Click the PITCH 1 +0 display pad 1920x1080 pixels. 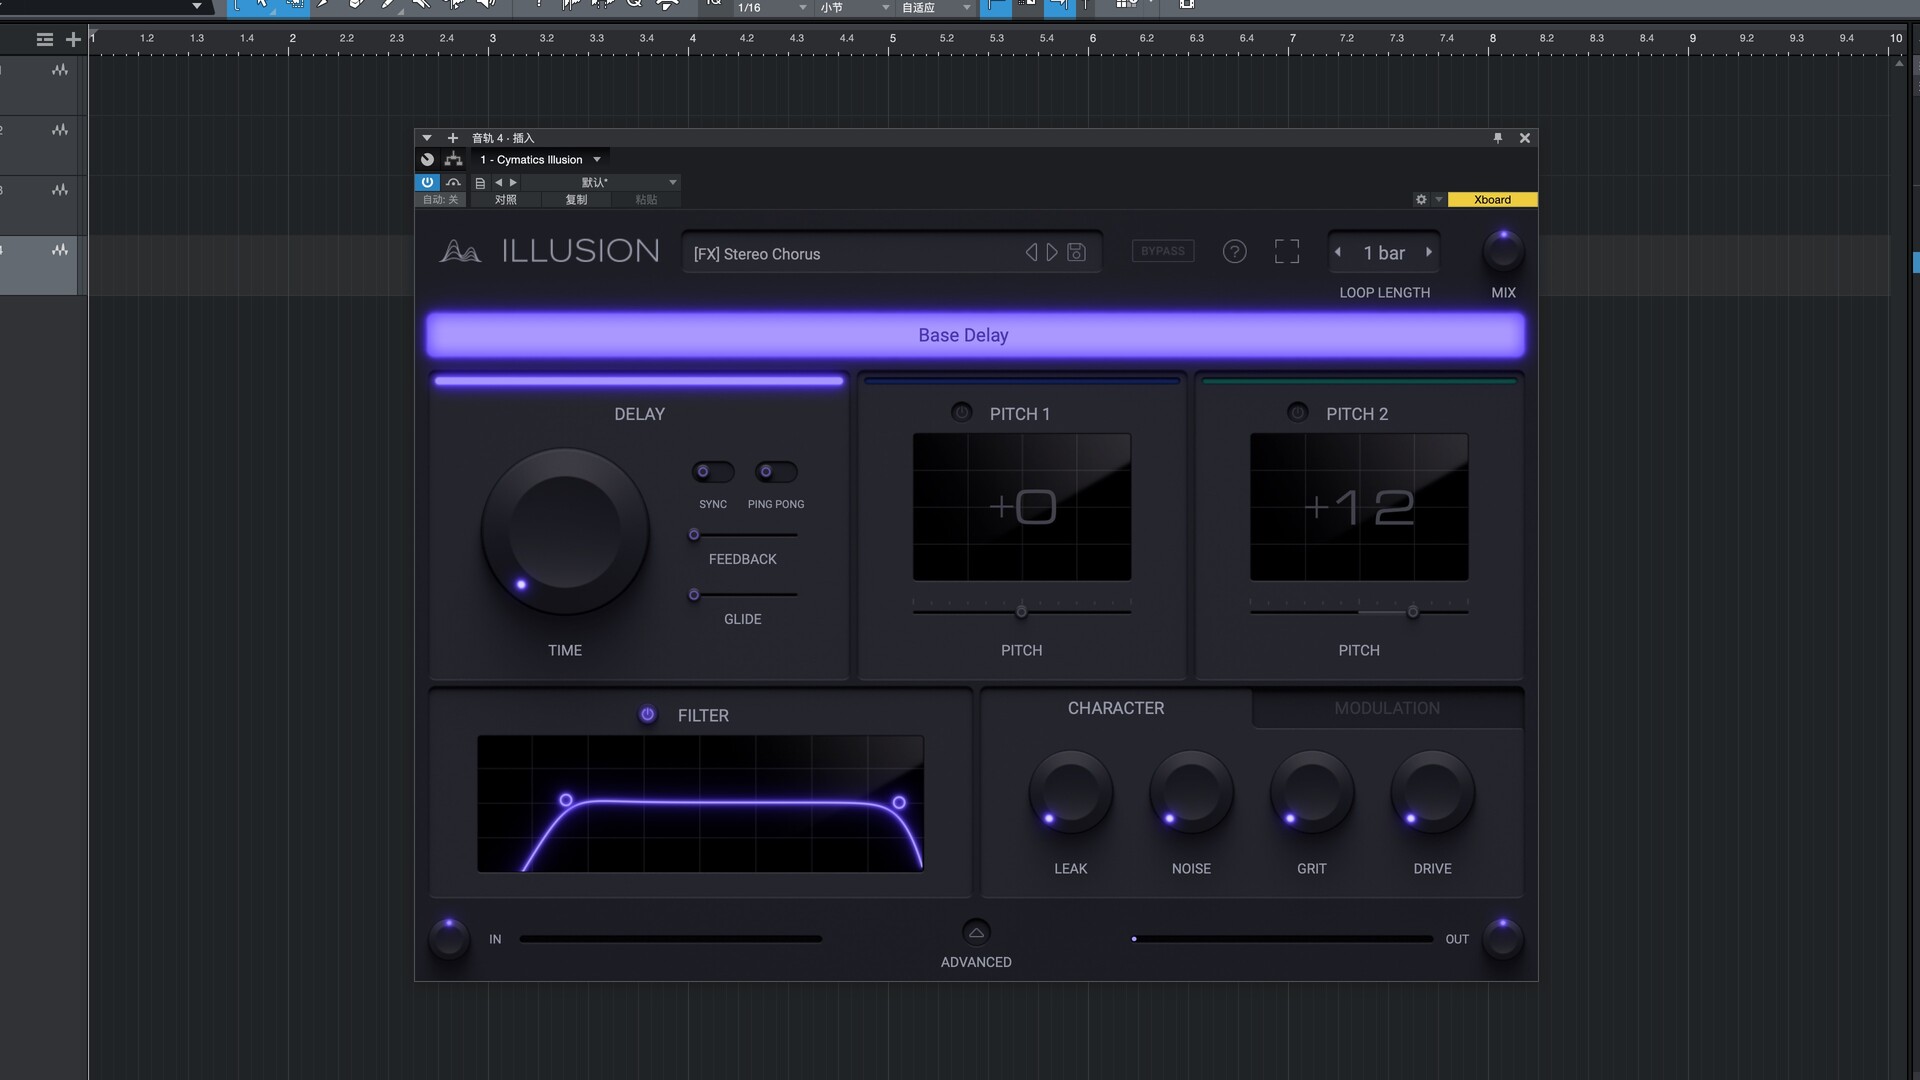1022,507
